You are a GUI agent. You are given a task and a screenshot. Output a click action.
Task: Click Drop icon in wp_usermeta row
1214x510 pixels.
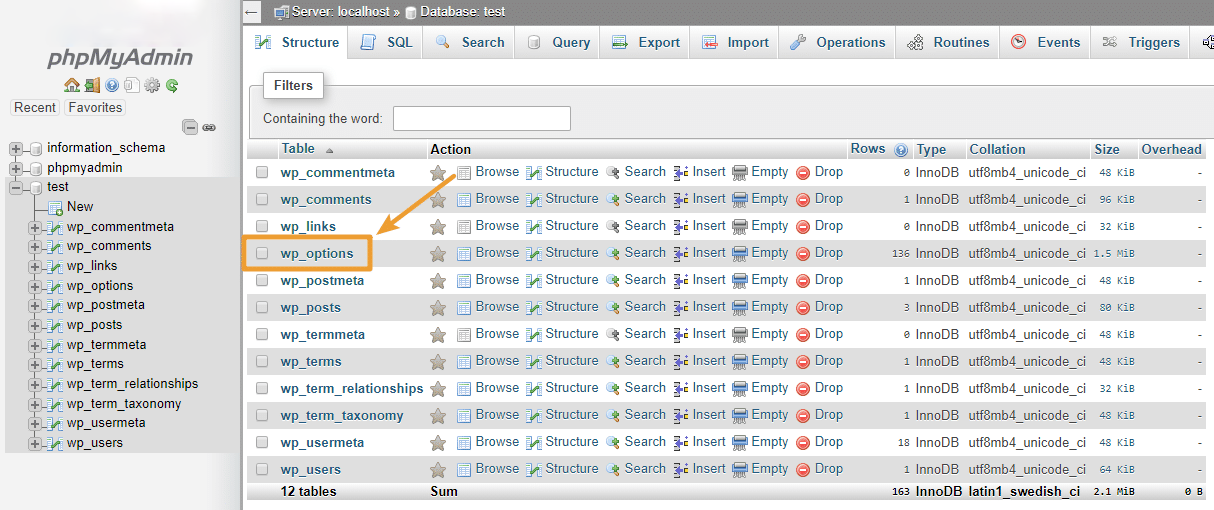(803, 442)
